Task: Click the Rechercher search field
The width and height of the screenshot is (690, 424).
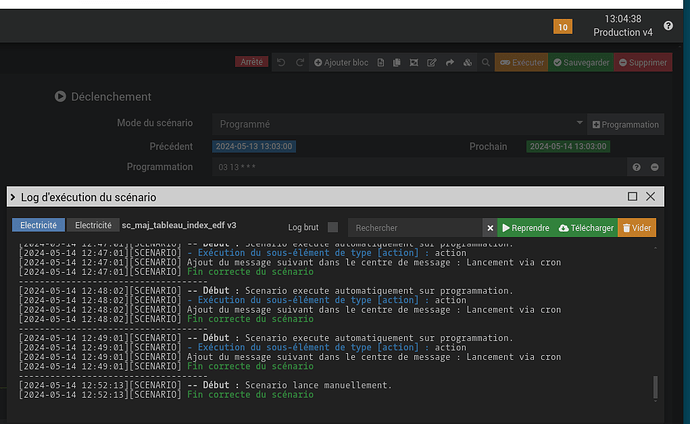Action: point(415,228)
